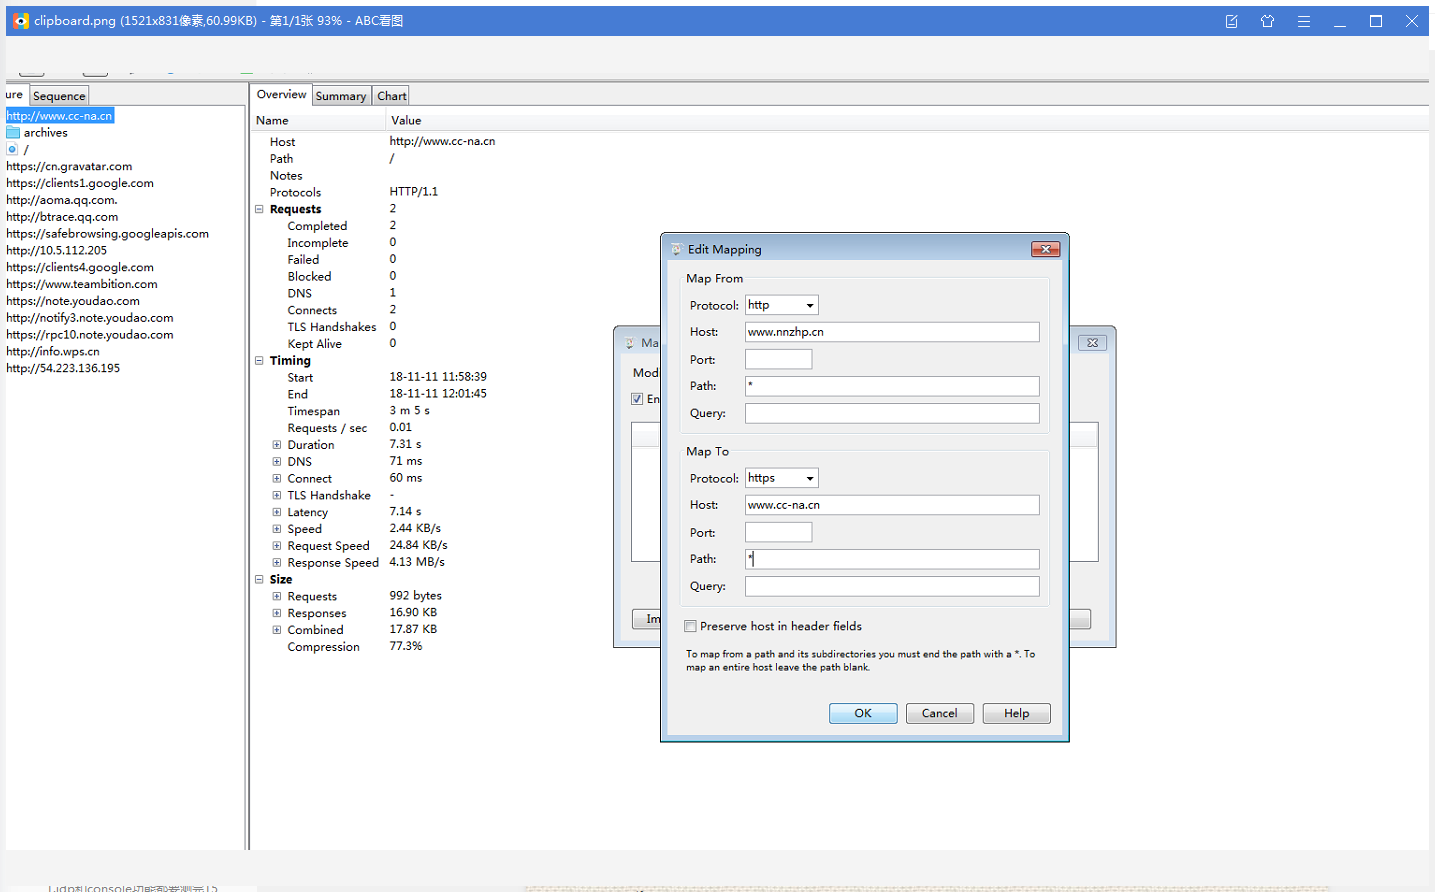This screenshot has height=892, width=1435.
Task: Expand the Connect timing row
Action: pyautogui.click(x=277, y=478)
